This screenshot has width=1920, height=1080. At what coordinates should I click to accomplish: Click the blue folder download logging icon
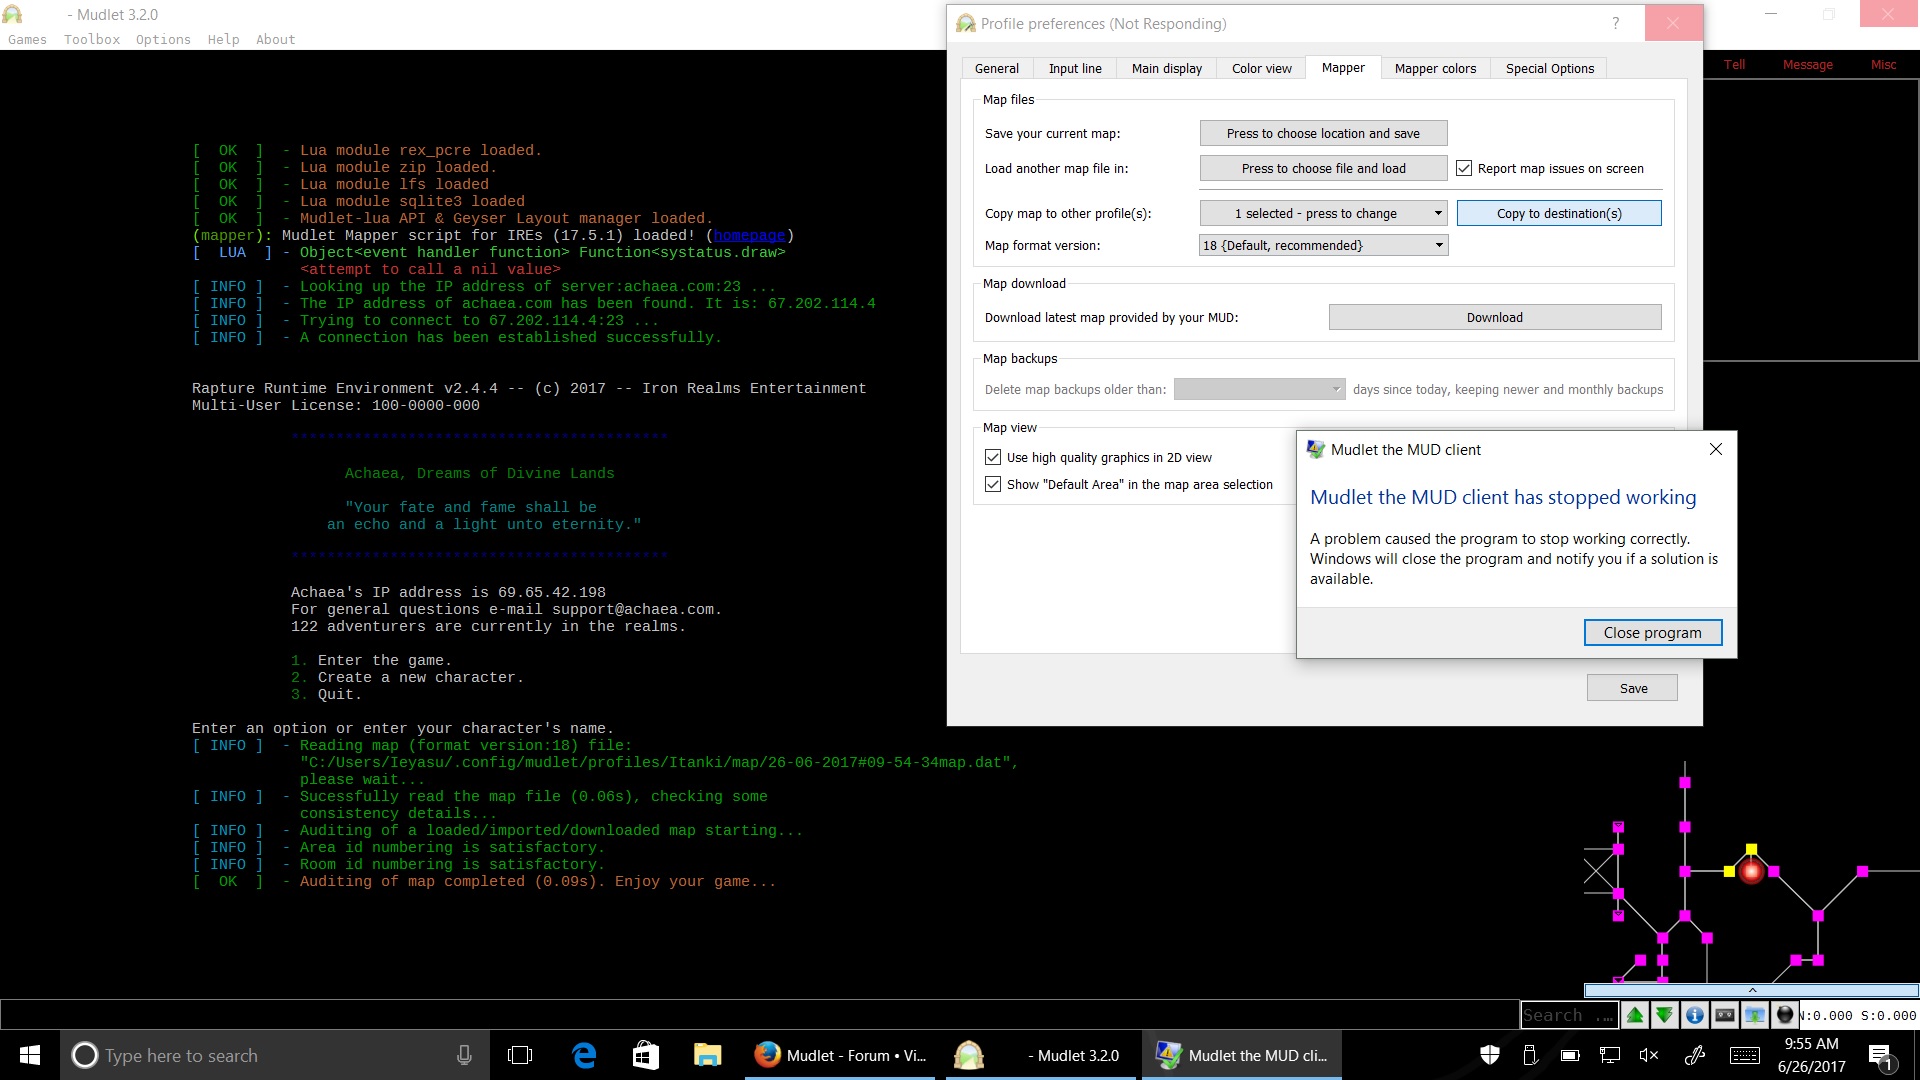pos(1755,1015)
